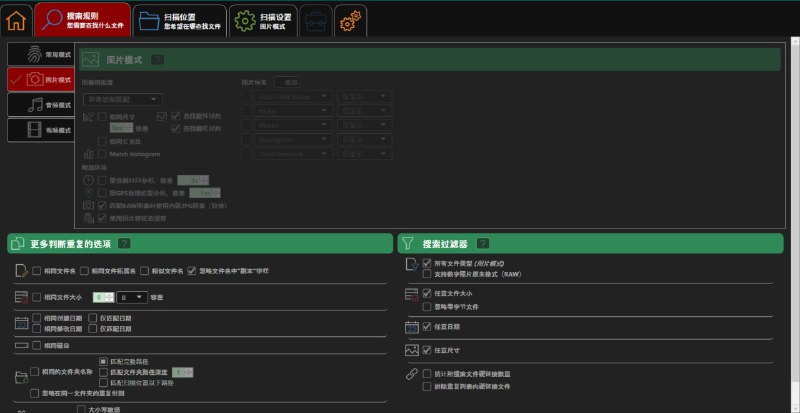Uncheck 忽略文件名中"副本"字样 checkbox
Screen dimensions: 800x413
tap(192, 271)
